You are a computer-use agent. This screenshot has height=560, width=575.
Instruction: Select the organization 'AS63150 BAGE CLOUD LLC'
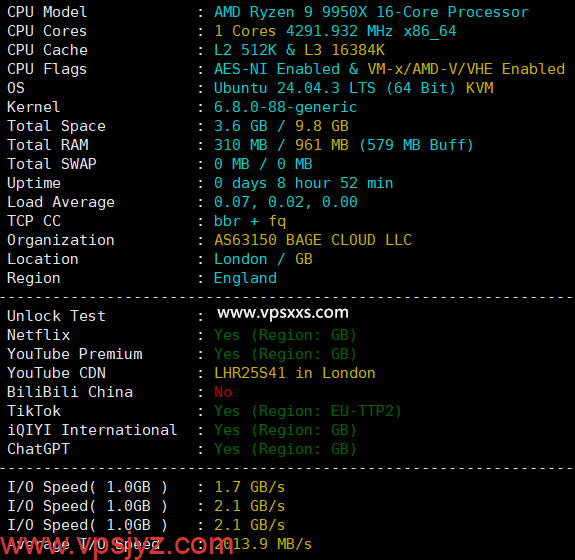(313, 240)
